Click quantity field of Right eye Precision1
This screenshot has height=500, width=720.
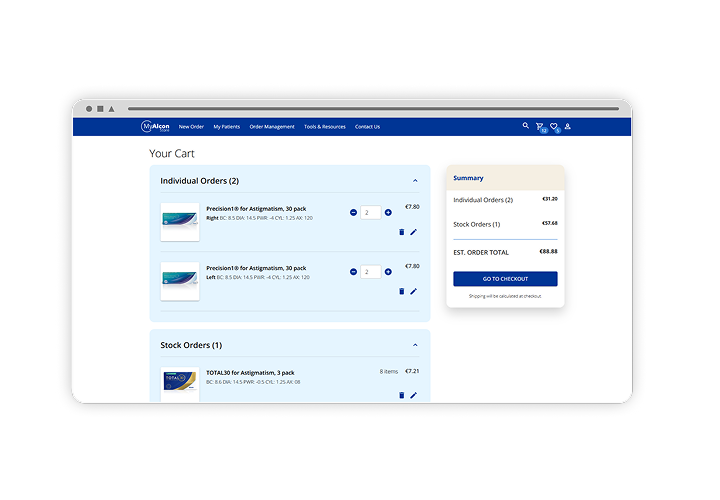pyautogui.click(x=370, y=213)
